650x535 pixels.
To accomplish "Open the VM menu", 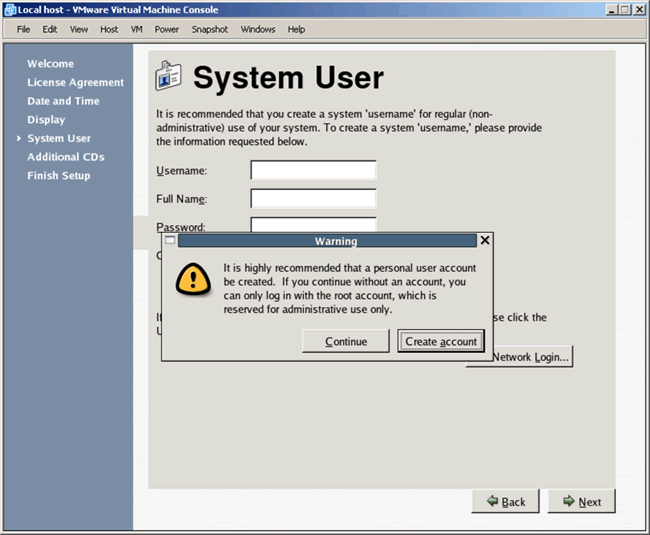I will click(137, 29).
